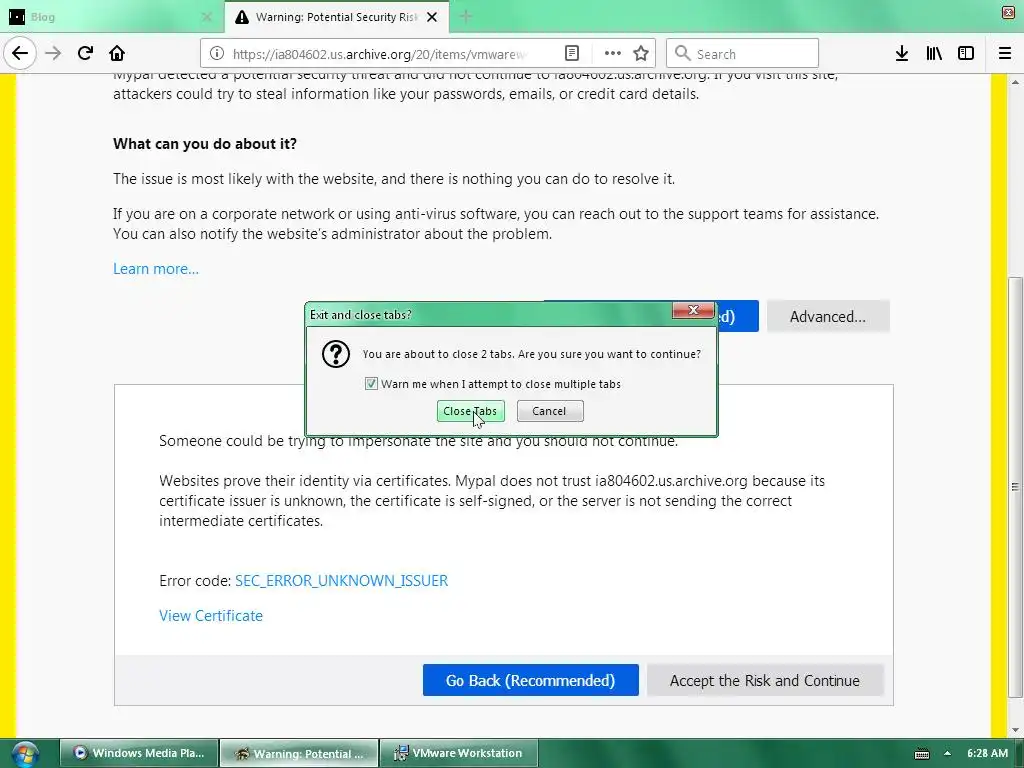This screenshot has width=1024, height=768.
Task: Open the Downloads arrow icon
Action: pos(902,54)
